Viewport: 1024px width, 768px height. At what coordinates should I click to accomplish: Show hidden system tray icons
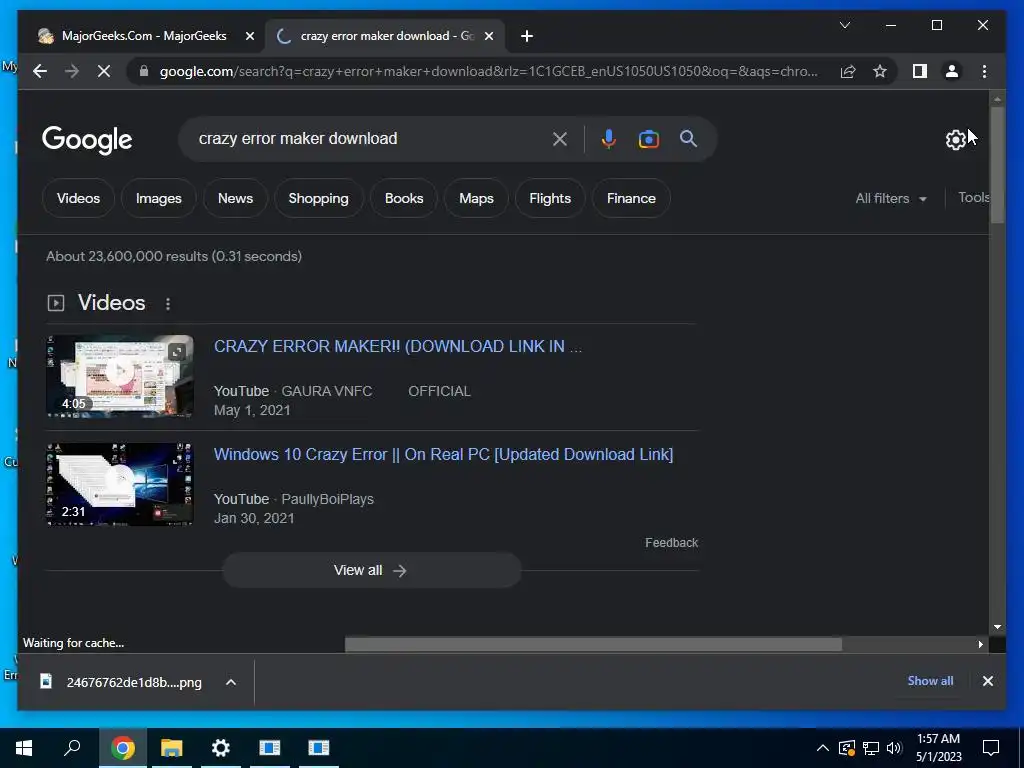coord(823,748)
